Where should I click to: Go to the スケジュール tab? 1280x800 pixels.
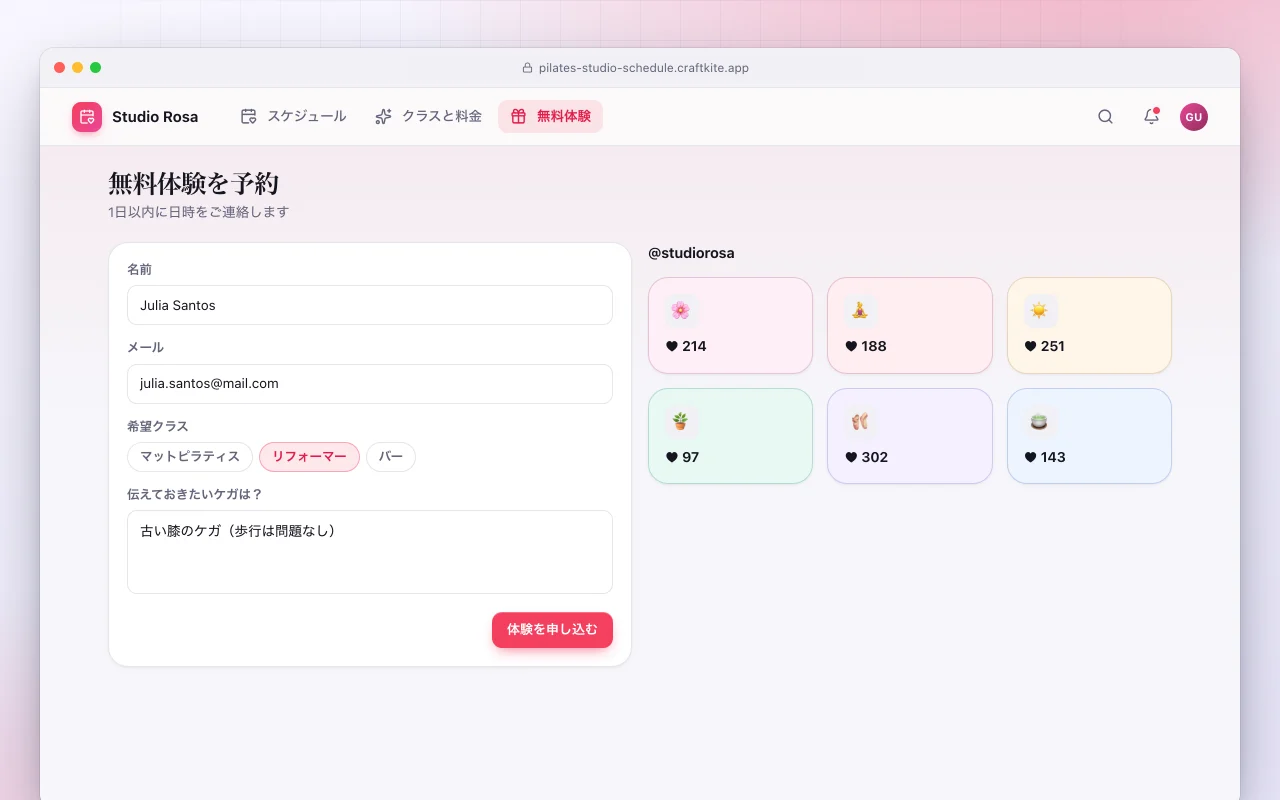click(x=293, y=117)
